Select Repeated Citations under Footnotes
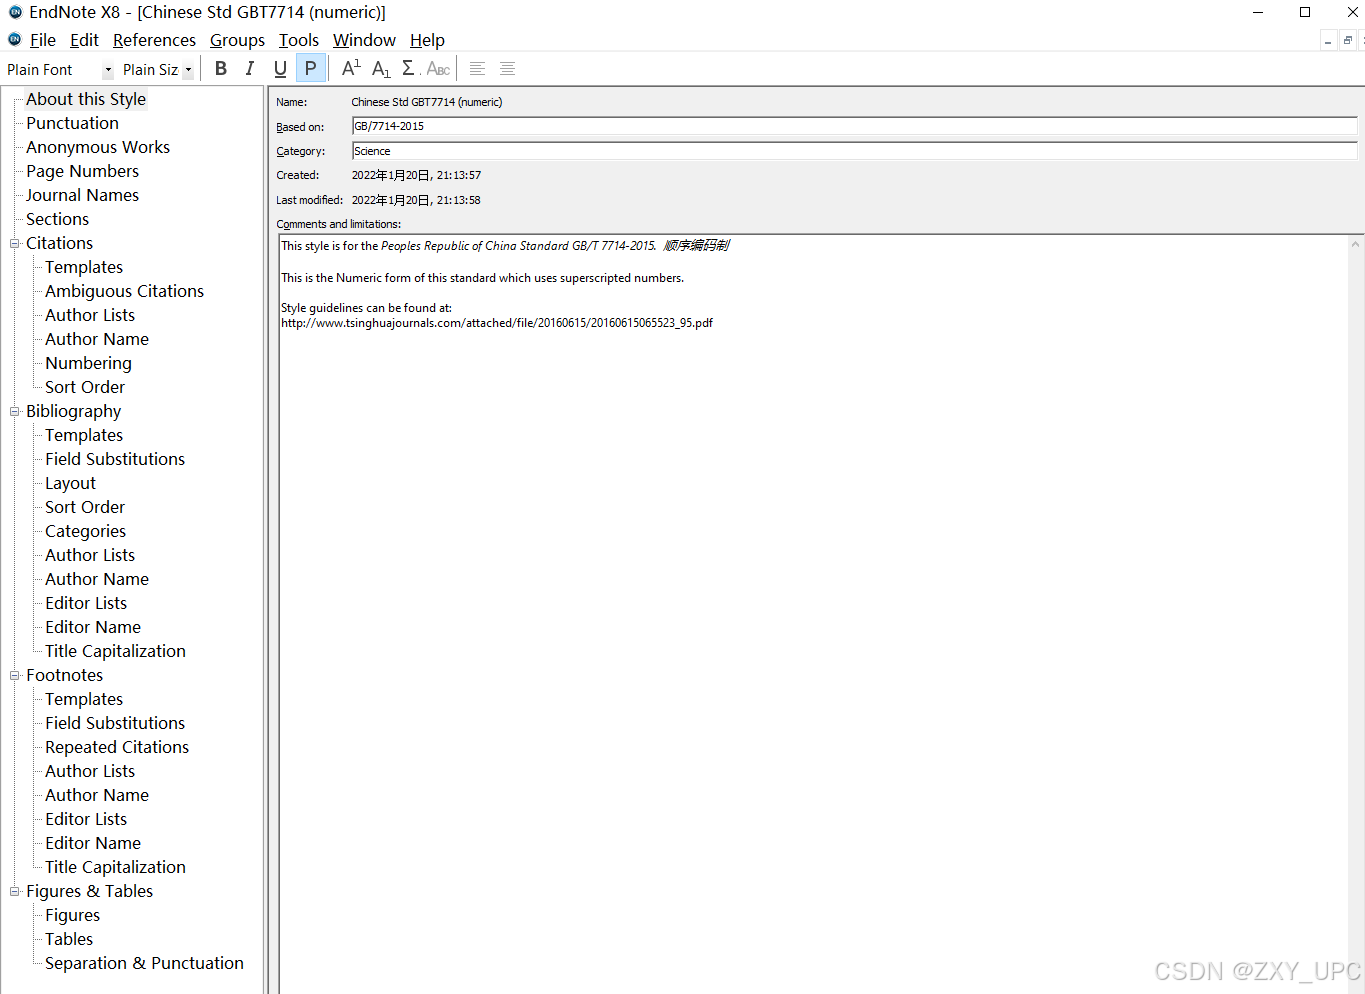 click(117, 747)
